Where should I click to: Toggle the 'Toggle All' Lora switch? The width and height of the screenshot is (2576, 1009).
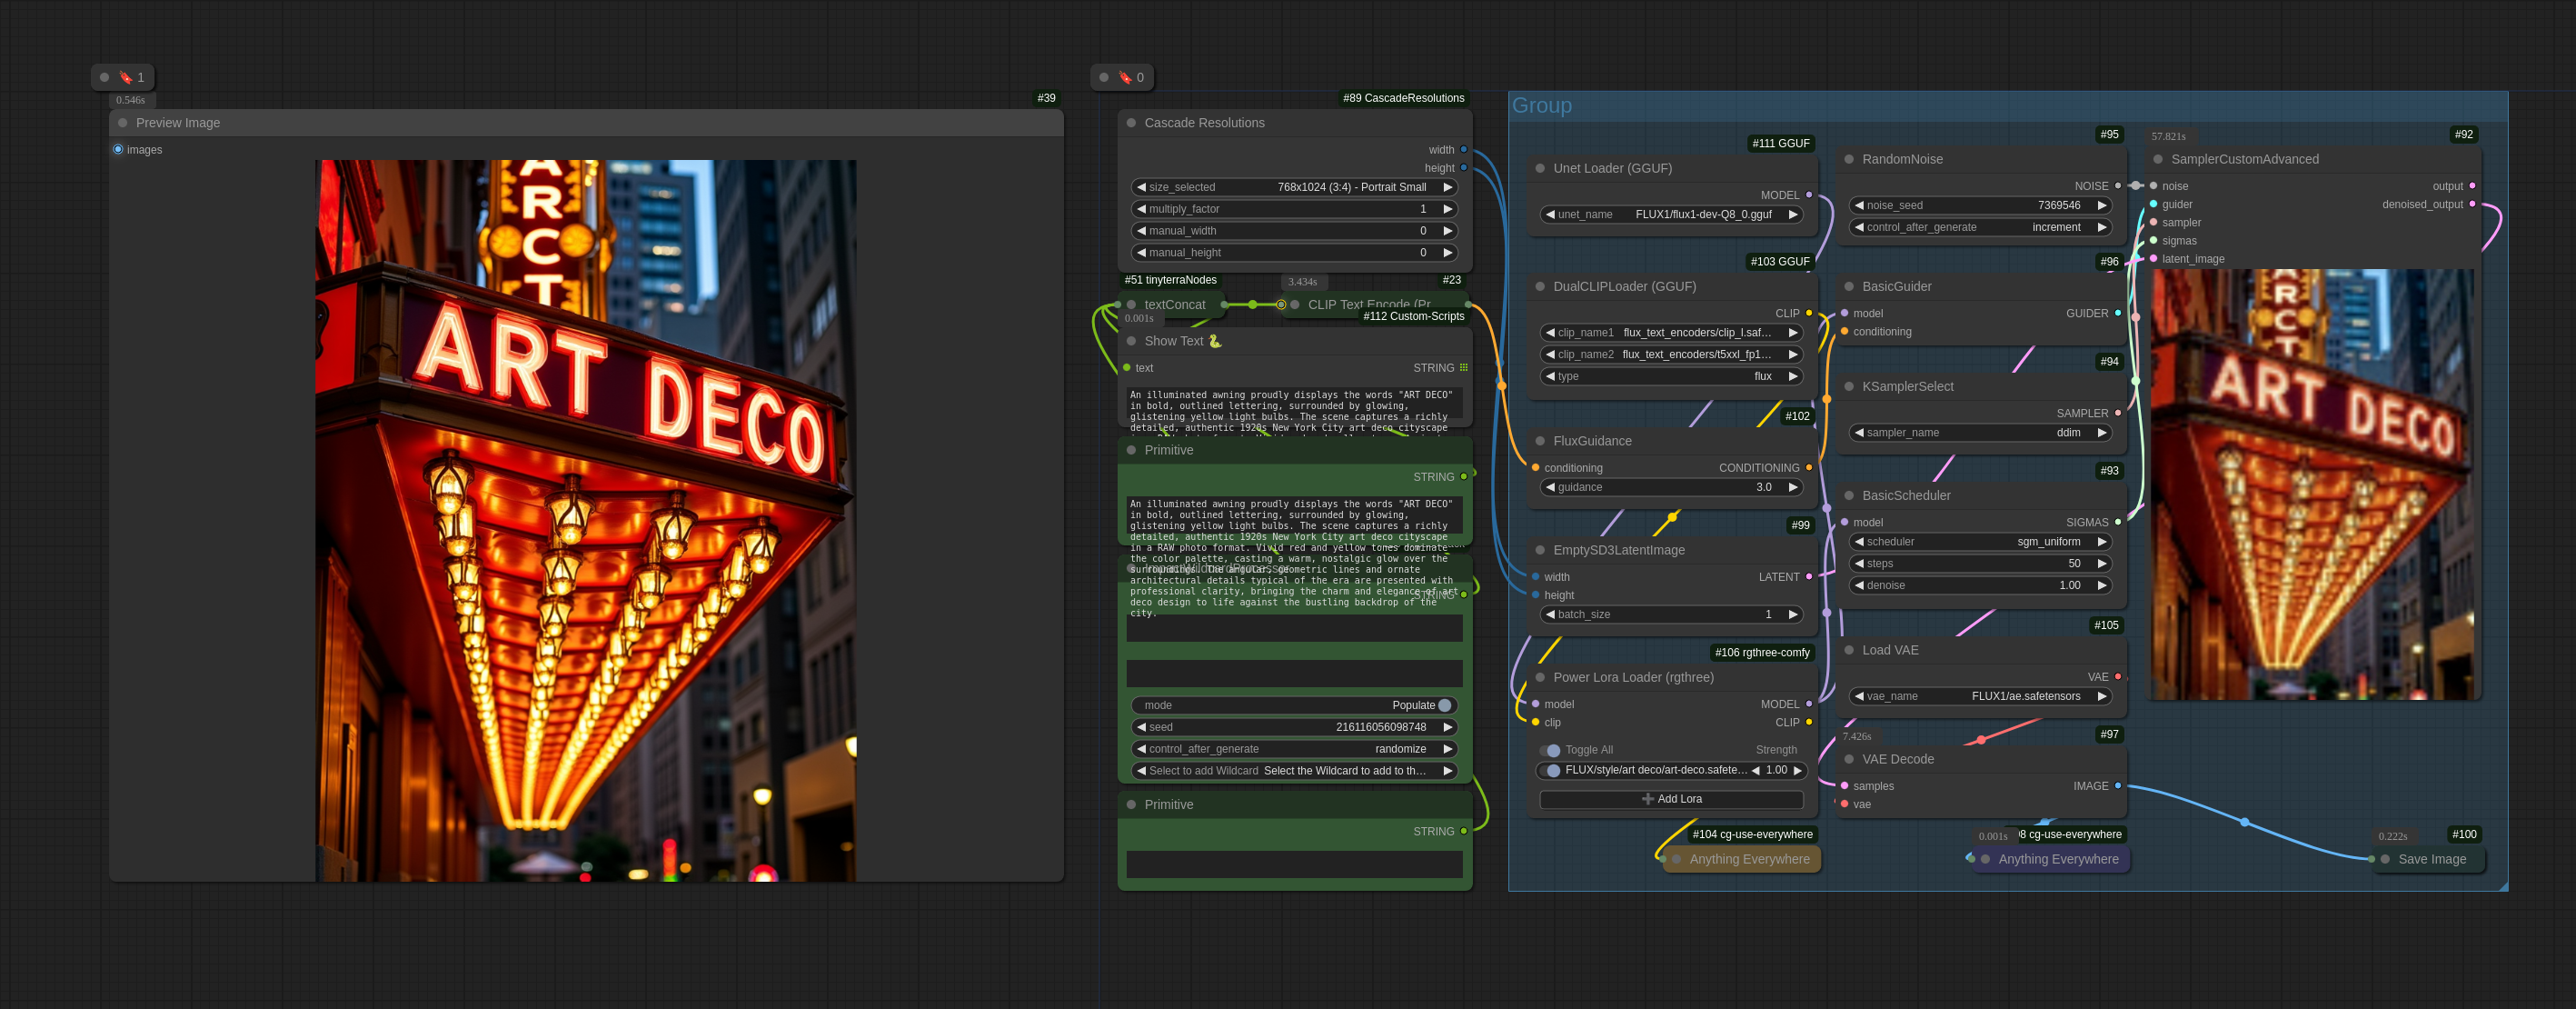point(1551,750)
